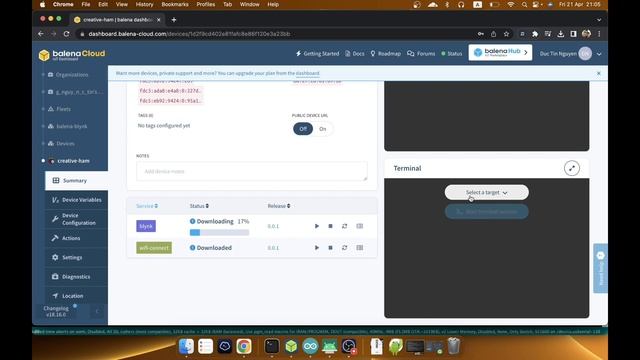The height and width of the screenshot is (360, 640).
Task: Reload the page in Chrome
Action: click(67, 34)
